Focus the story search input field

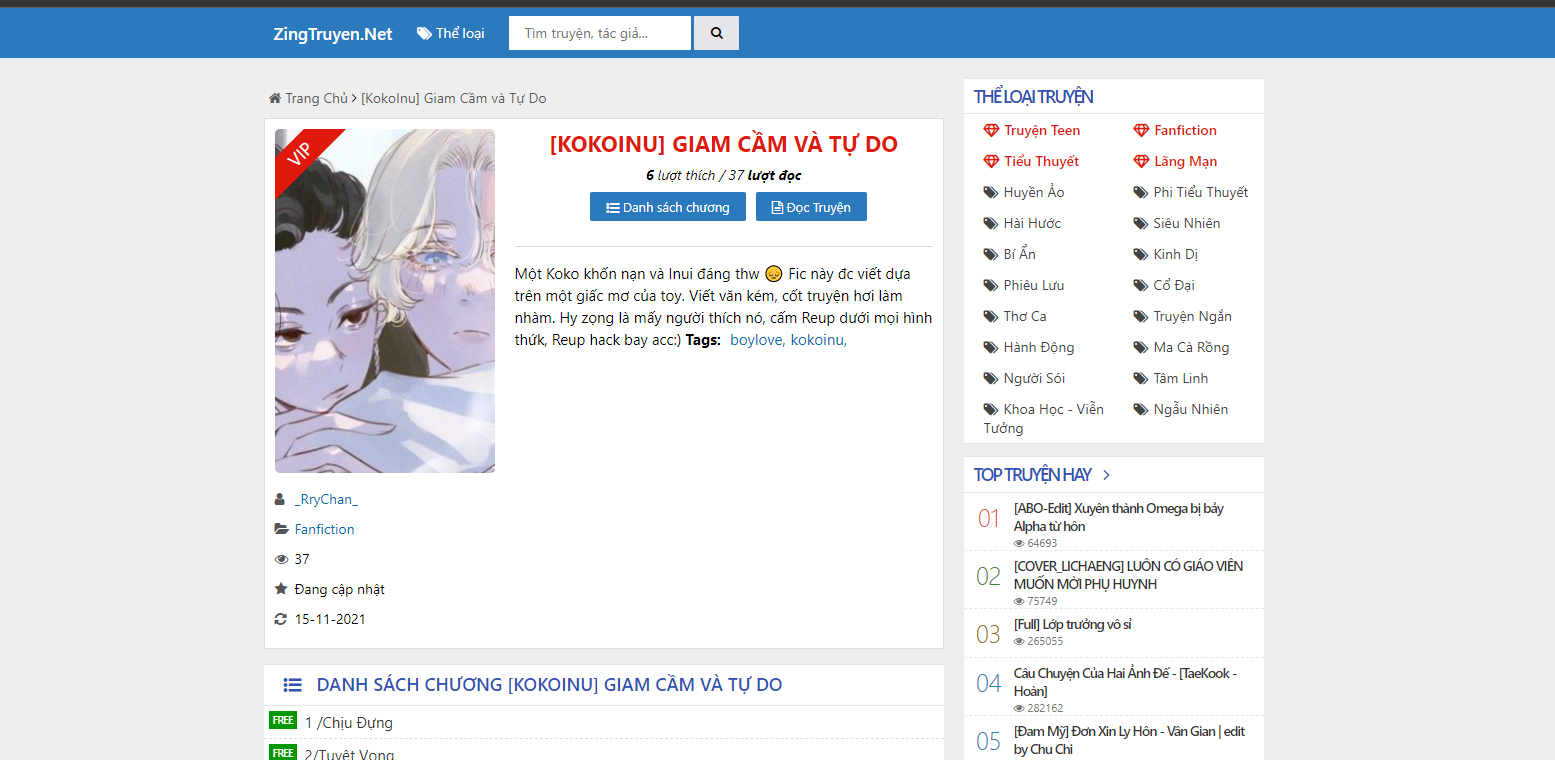[x=600, y=33]
